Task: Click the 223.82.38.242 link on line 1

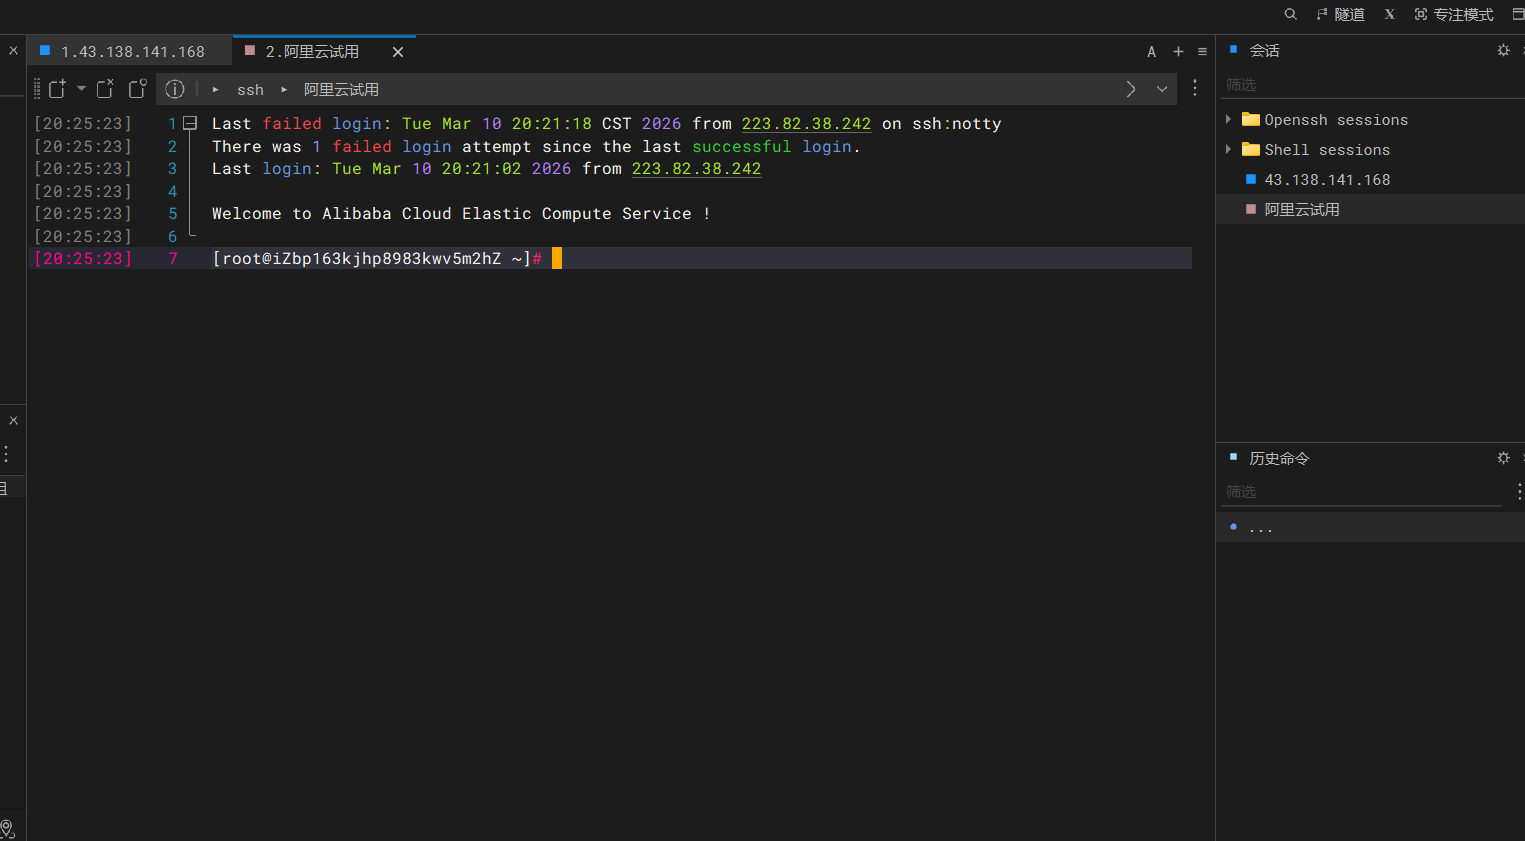Action: 806,124
